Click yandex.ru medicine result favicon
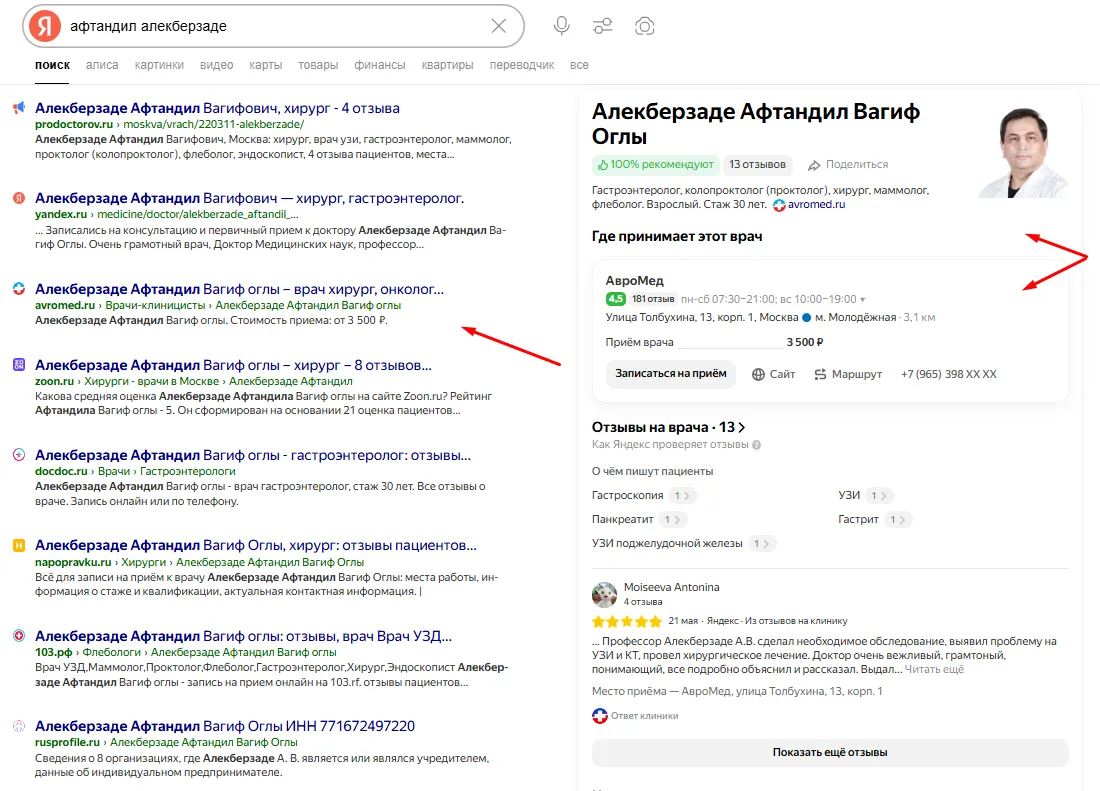 tap(19, 198)
